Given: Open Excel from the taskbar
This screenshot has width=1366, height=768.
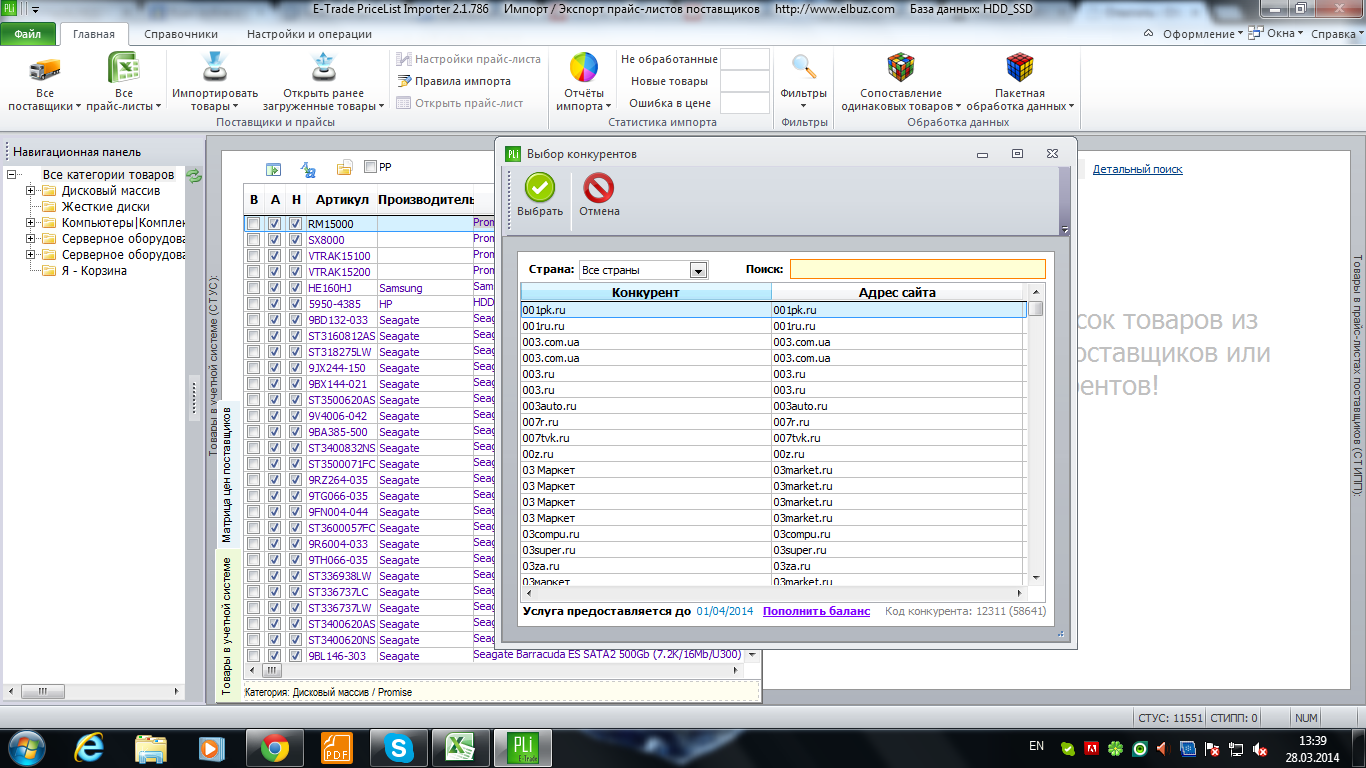Looking at the screenshot, I should [459, 747].
